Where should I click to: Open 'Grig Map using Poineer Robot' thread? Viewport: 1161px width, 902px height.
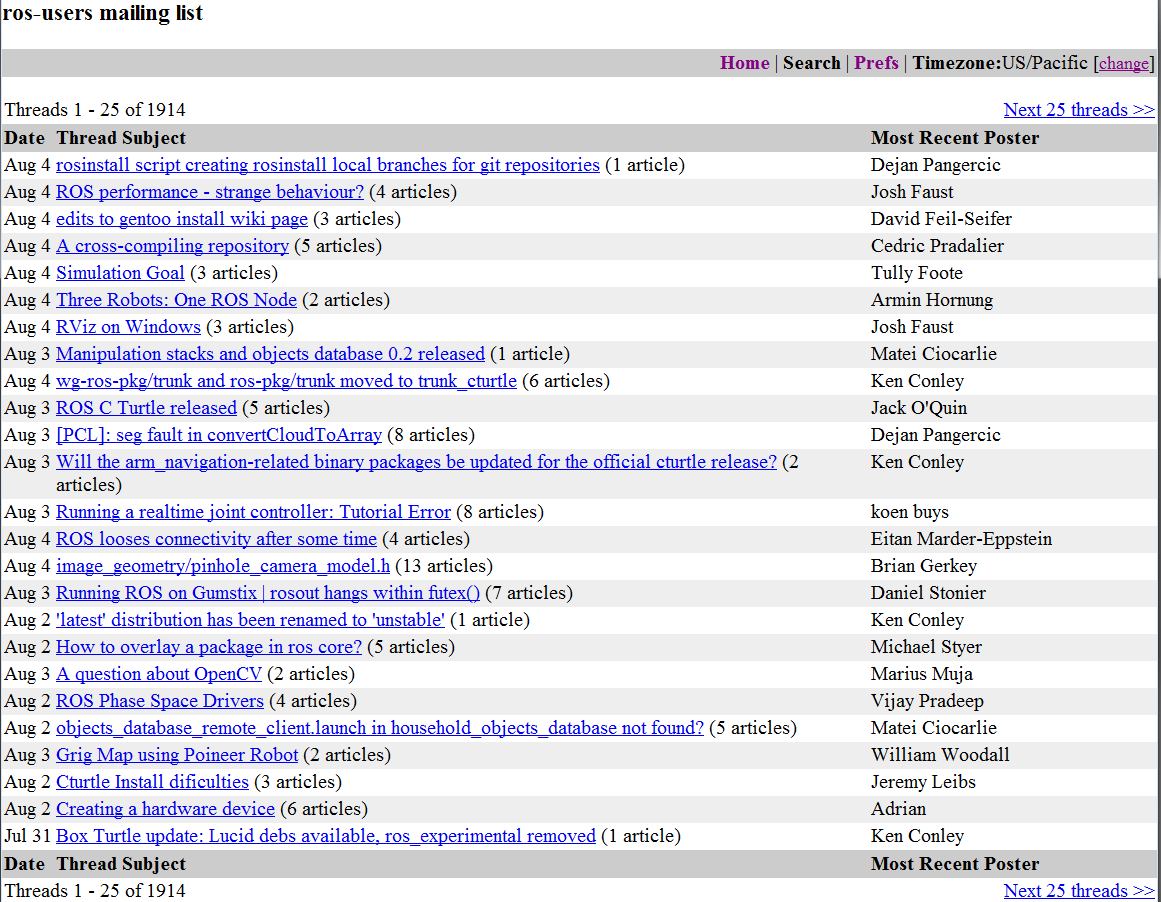pyautogui.click(x=177, y=755)
